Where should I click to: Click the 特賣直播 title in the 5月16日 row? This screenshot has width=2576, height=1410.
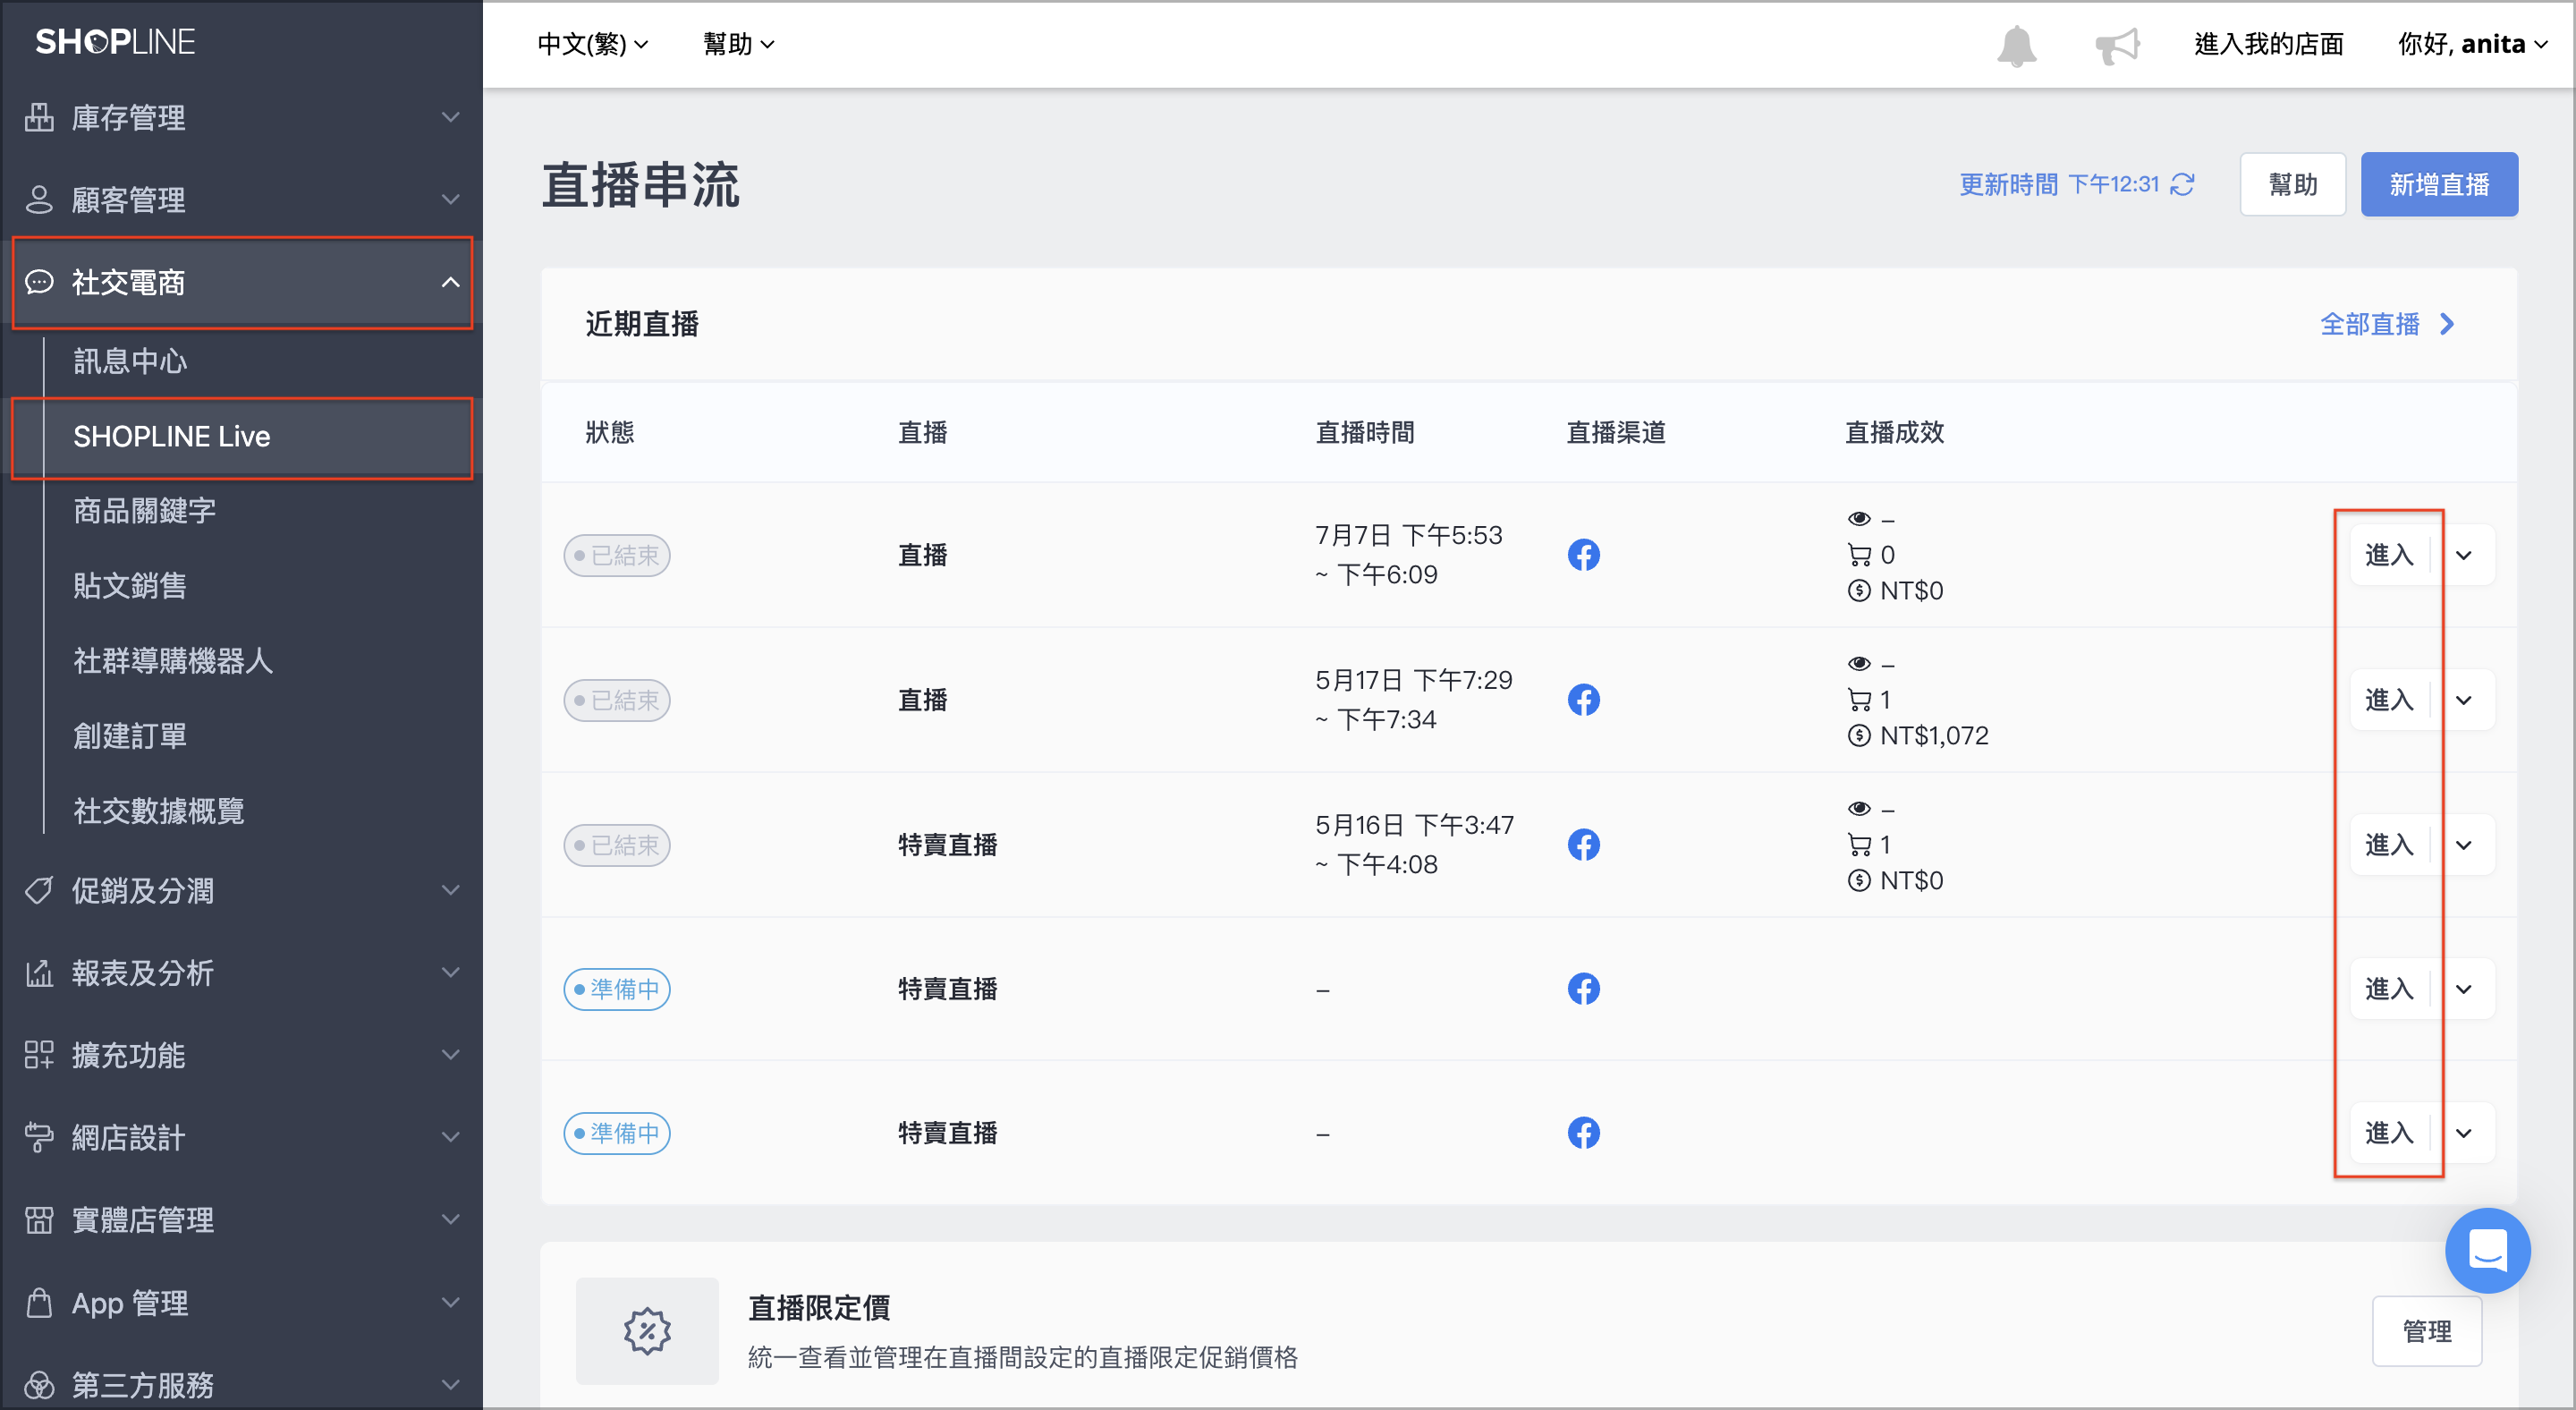[x=947, y=845]
